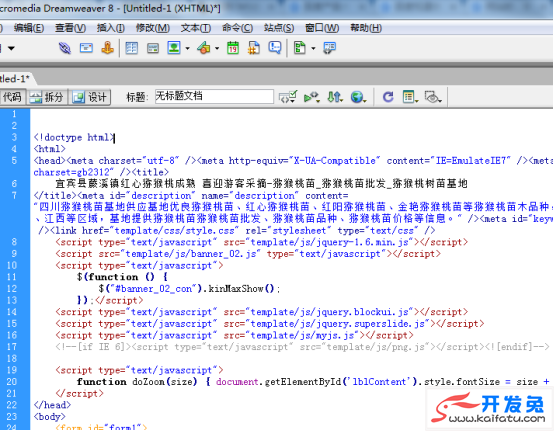This screenshot has height=431, width=554.
Task: Click the jquery.superslide.js script line
Action: [270, 324]
